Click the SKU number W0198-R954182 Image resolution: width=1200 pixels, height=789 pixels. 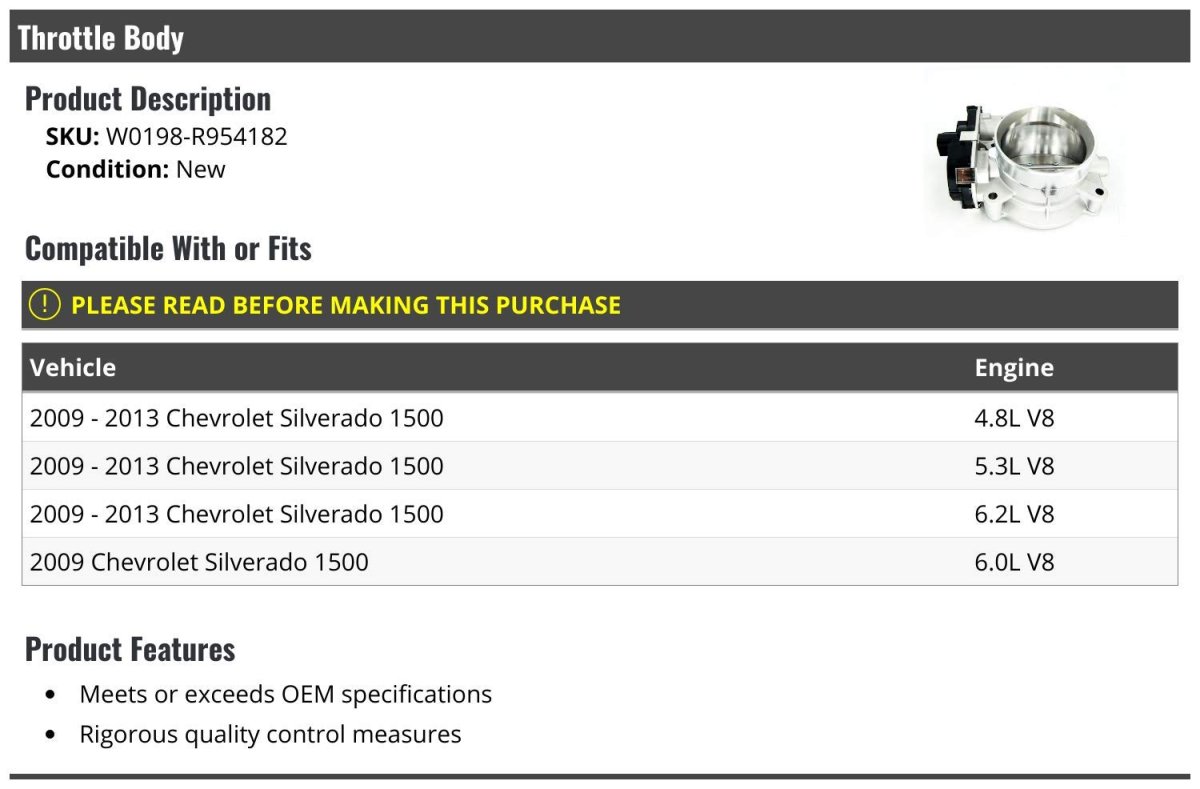tap(196, 136)
